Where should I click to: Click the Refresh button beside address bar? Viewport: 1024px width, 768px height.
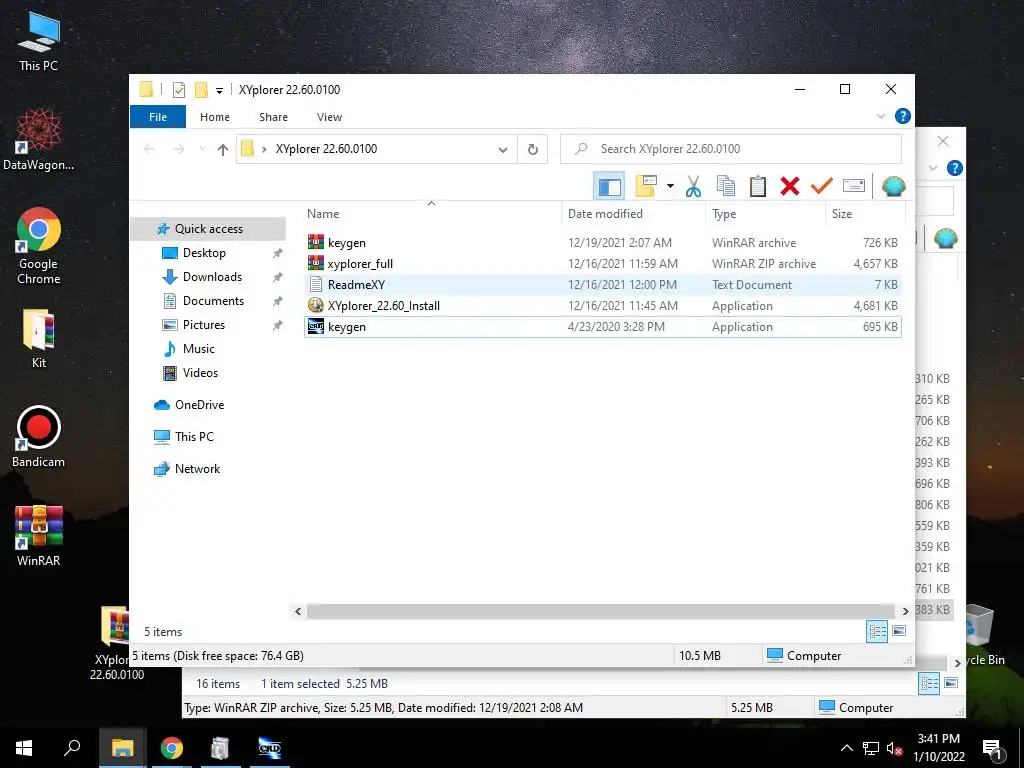tap(533, 150)
